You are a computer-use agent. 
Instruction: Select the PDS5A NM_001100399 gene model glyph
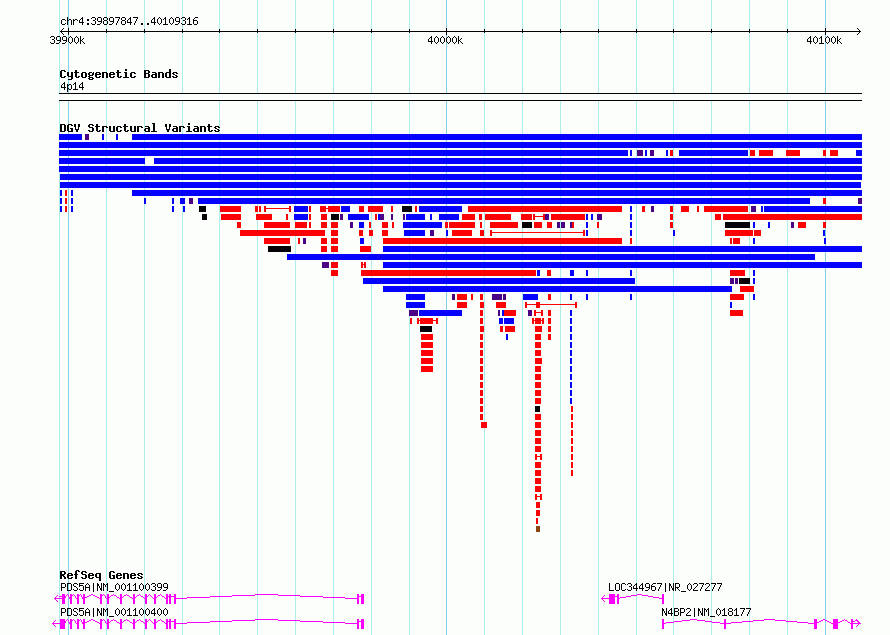[209, 599]
